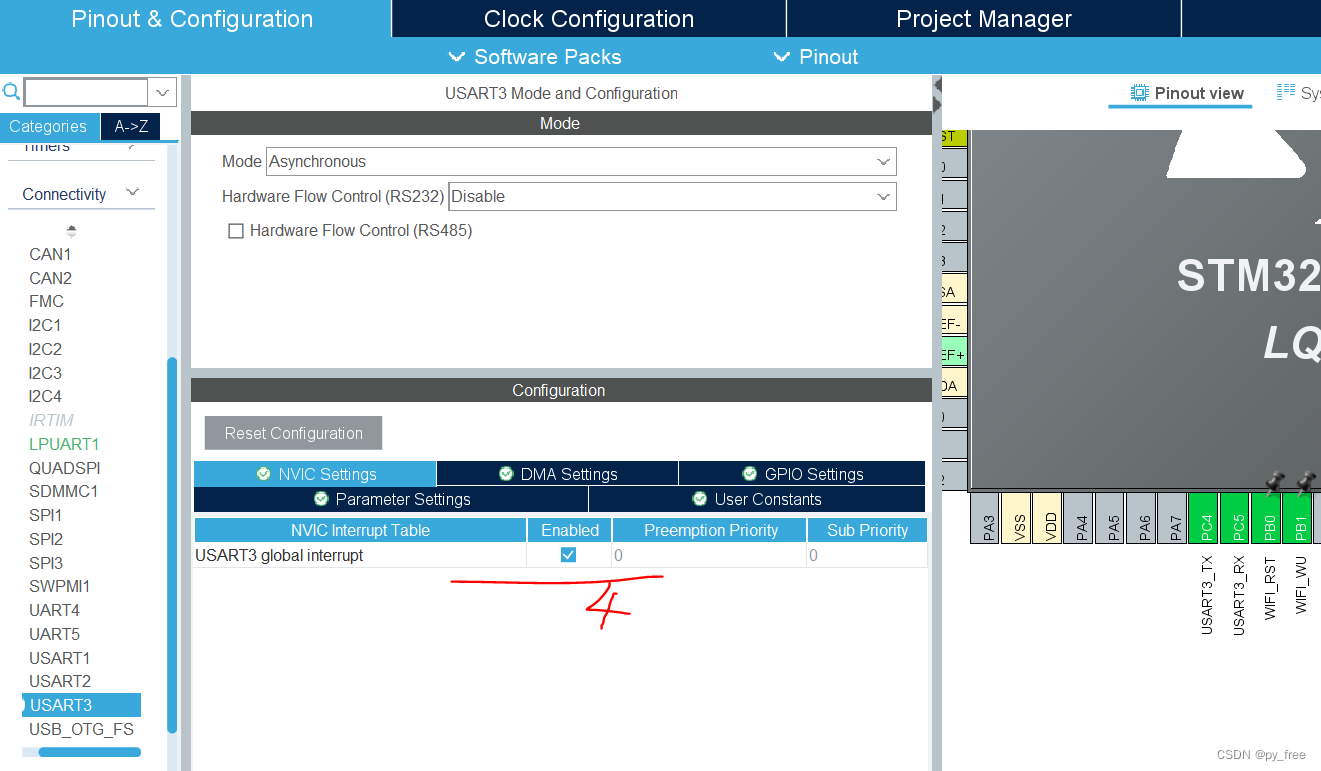Switch to the Categories tab
The width and height of the screenshot is (1321, 771).
(48, 126)
